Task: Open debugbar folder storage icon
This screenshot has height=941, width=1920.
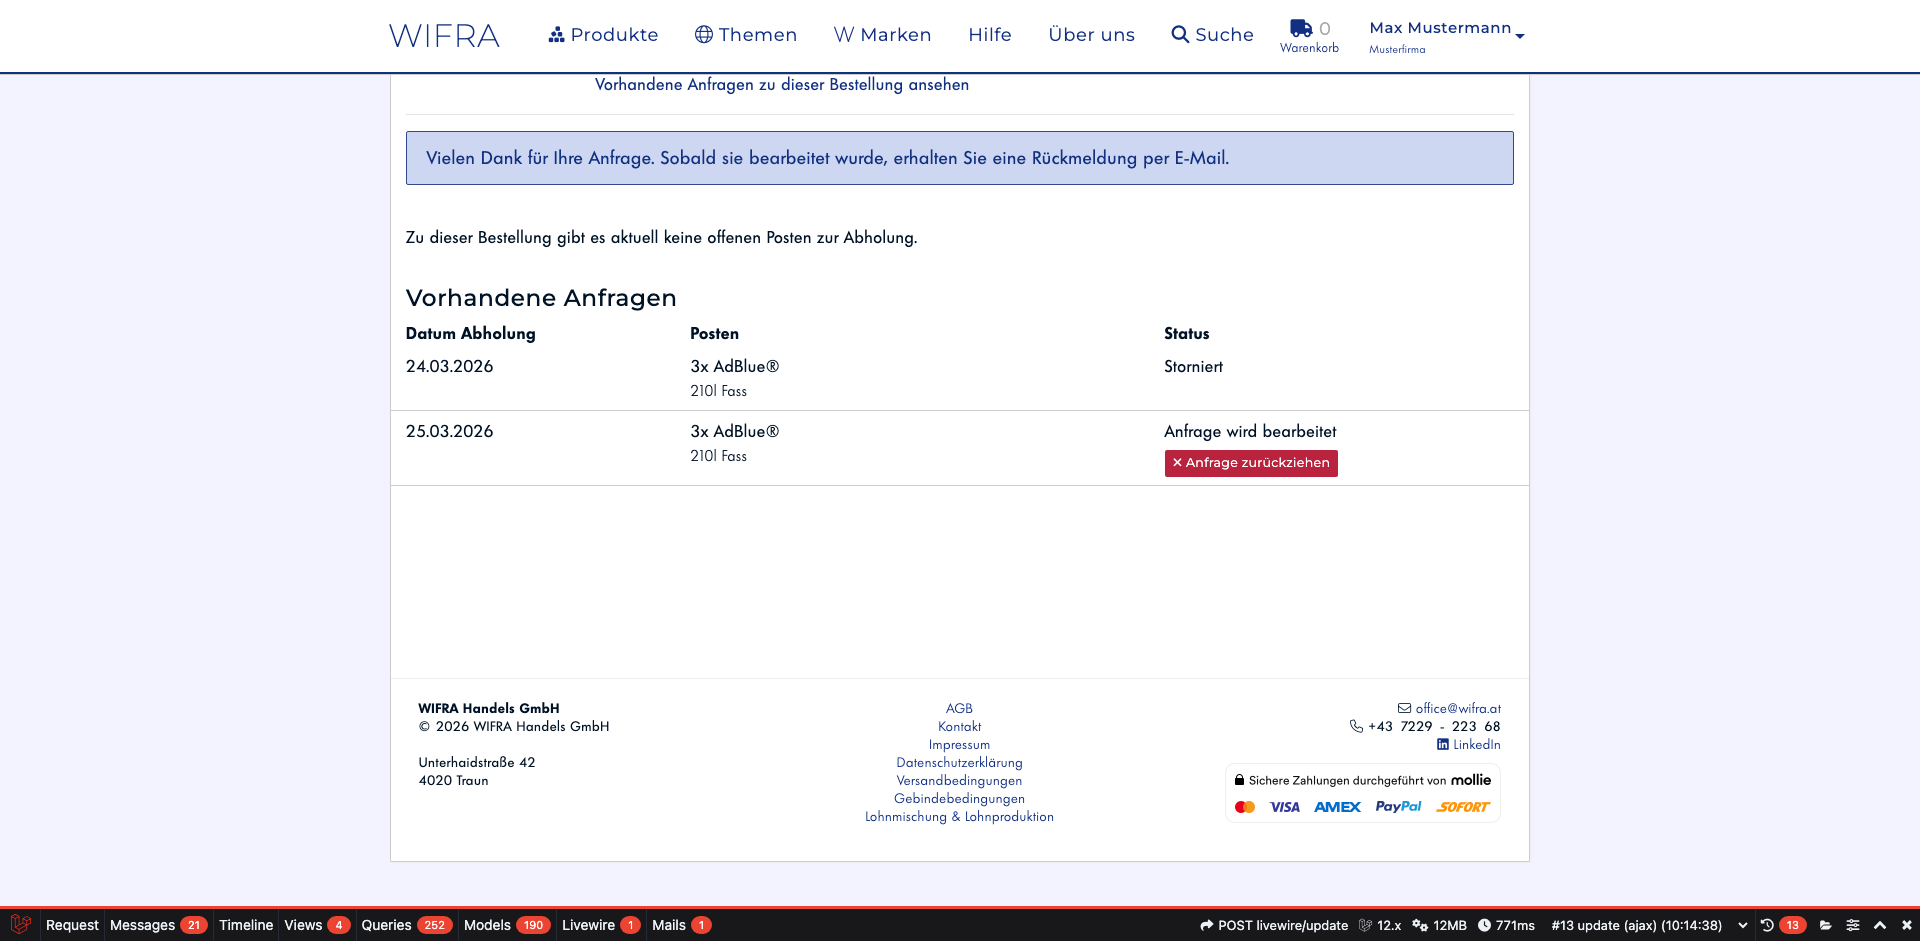Action: (1825, 925)
